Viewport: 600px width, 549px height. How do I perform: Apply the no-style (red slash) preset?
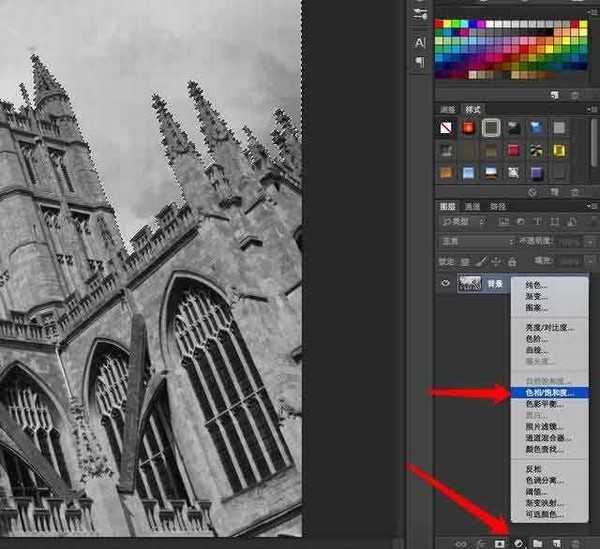tap(447, 128)
